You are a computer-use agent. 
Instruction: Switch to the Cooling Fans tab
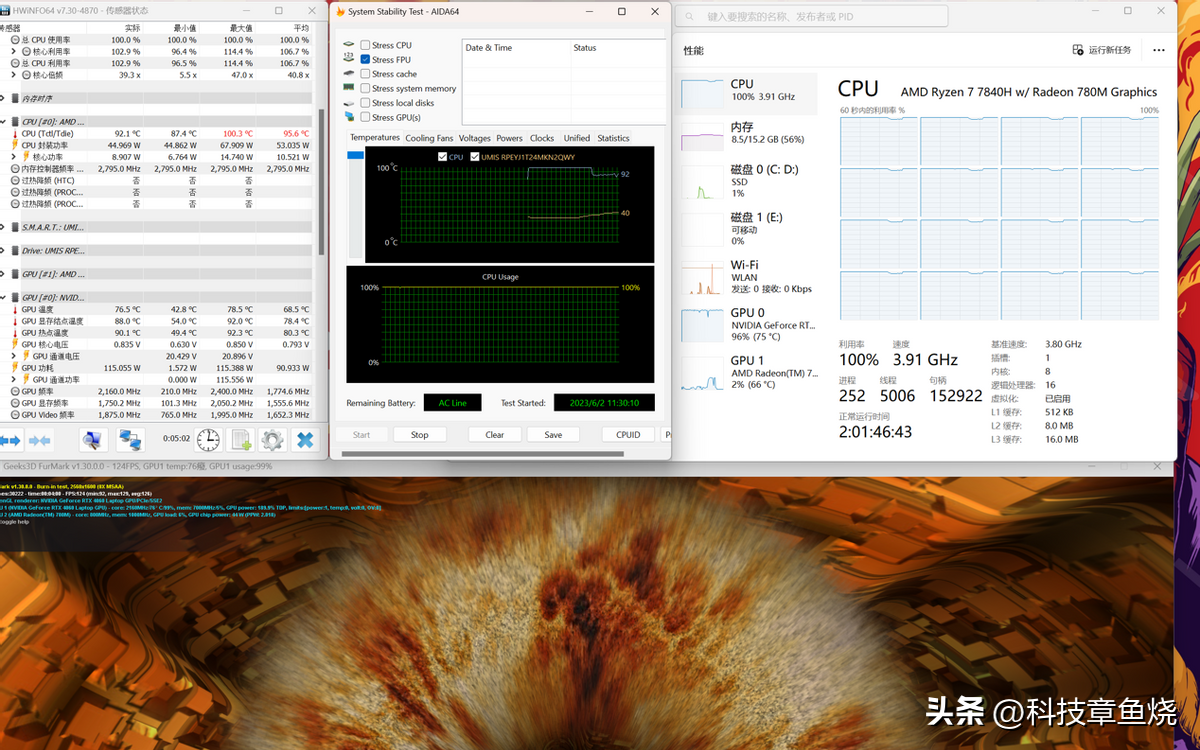point(428,138)
